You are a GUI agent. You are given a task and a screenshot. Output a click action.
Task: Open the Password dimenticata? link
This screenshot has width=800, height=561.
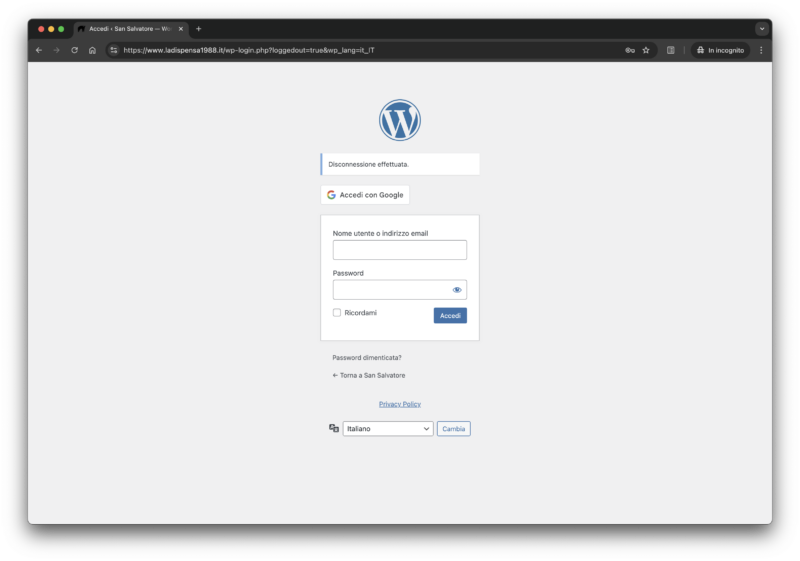click(367, 358)
